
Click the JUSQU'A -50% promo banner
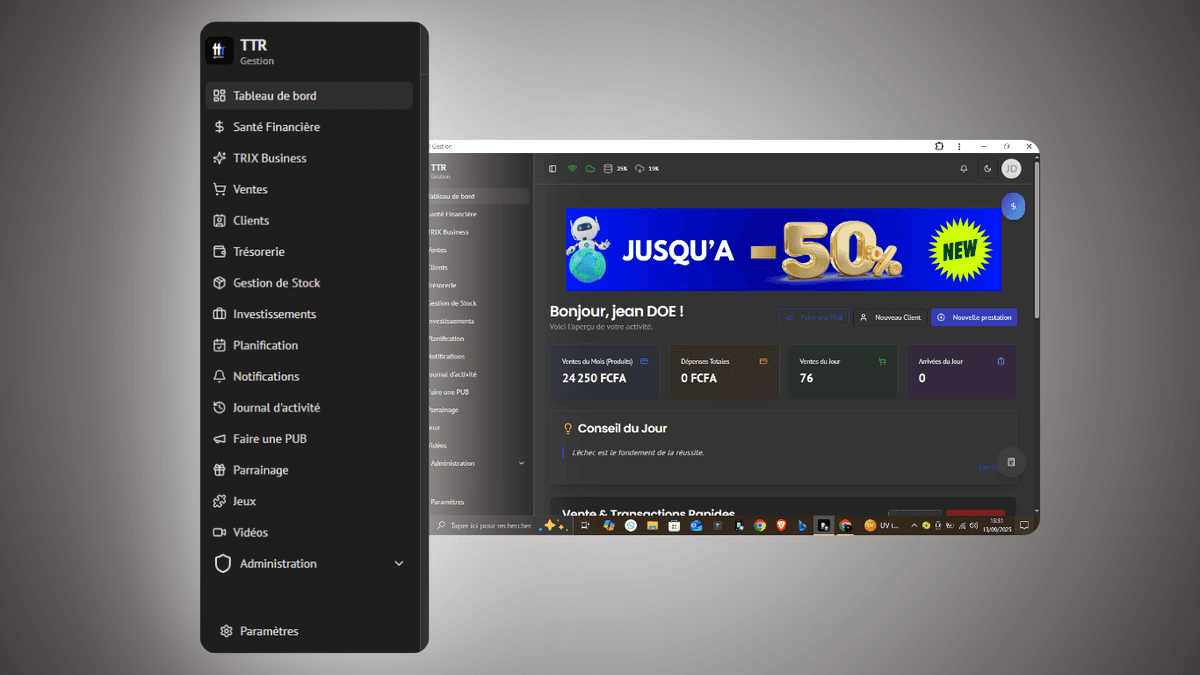783,249
